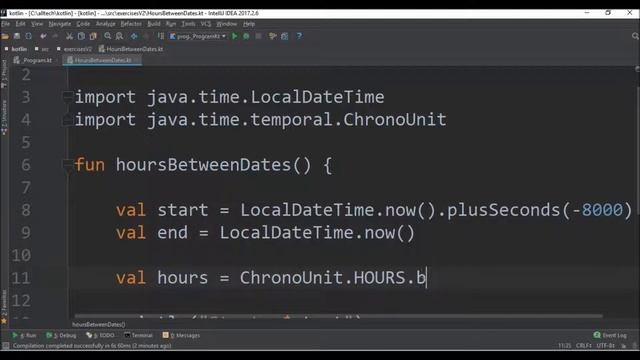Click the exercisesV2 breadcrumb in navigation bar
This screenshot has width=640, height=360.
point(75,49)
